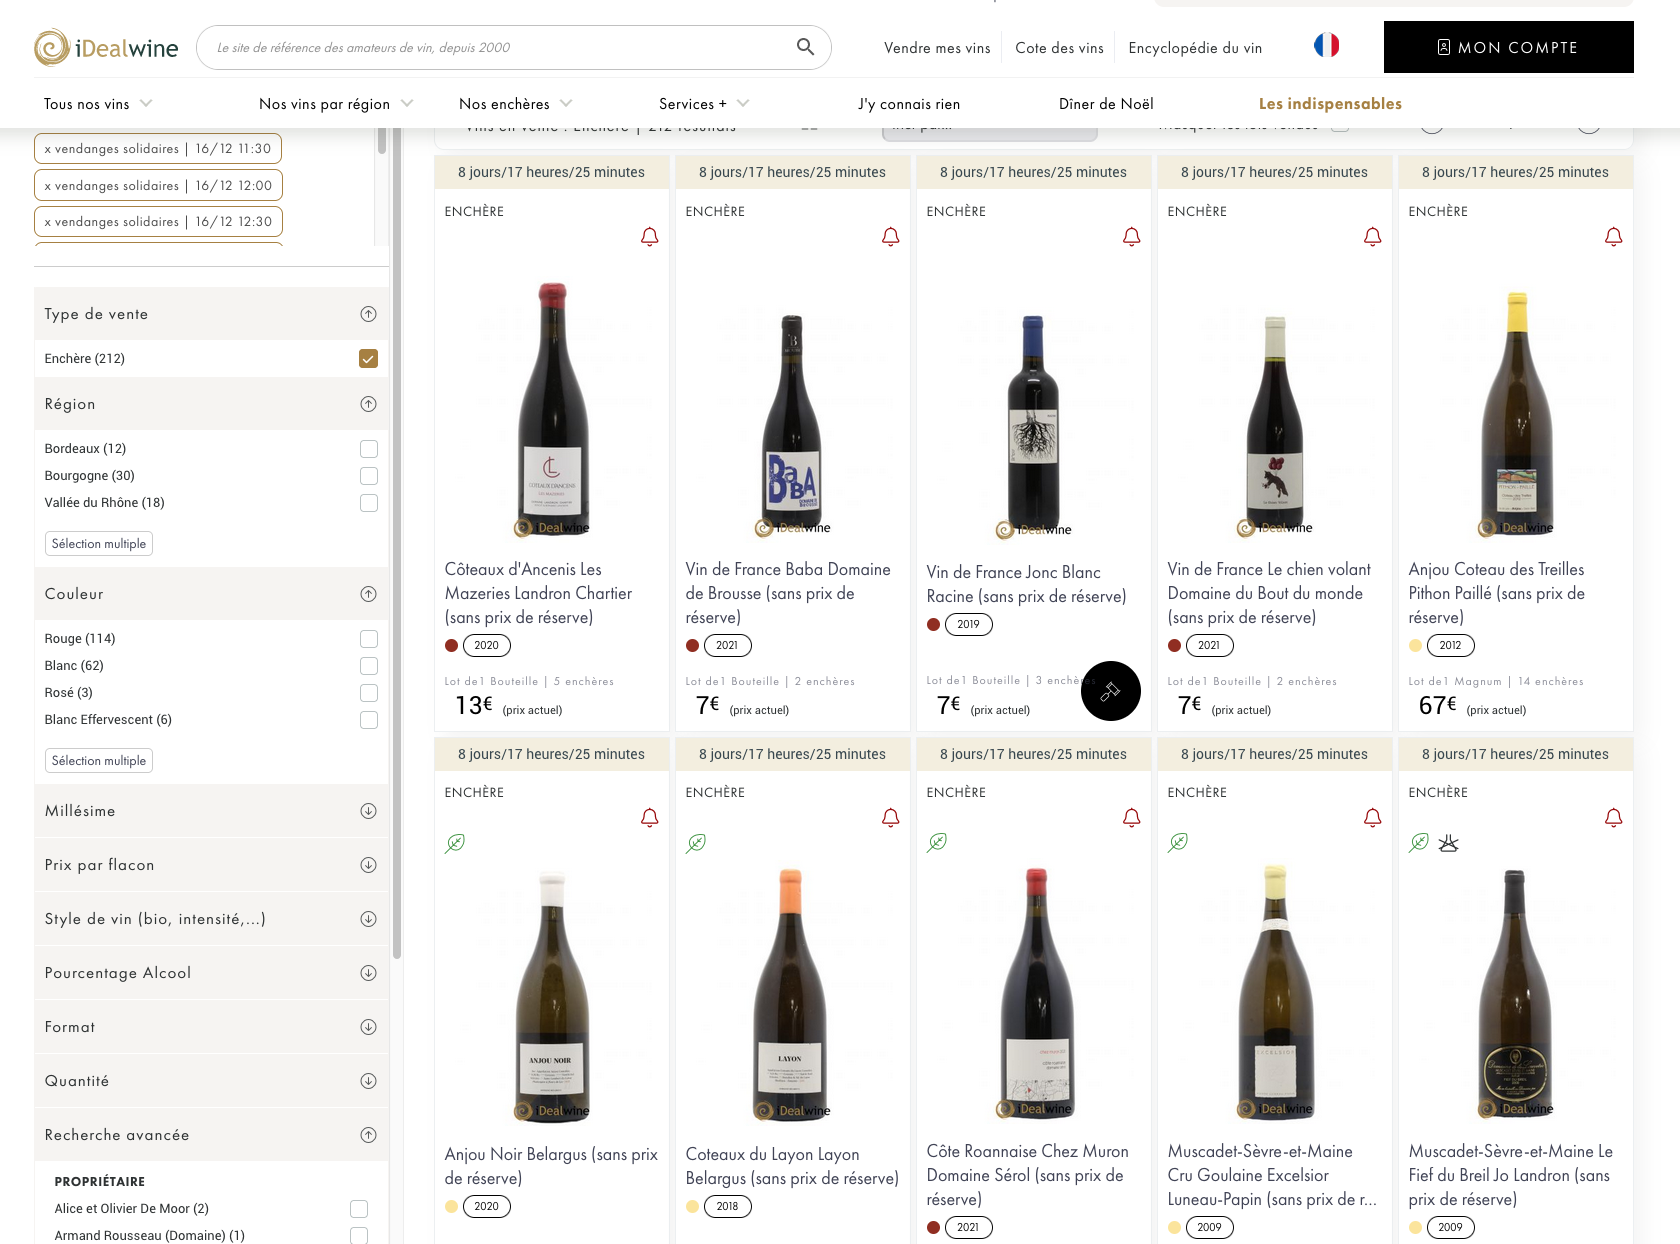Open the Cote des vins link
This screenshot has width=1680, height=1244.
1059,48
